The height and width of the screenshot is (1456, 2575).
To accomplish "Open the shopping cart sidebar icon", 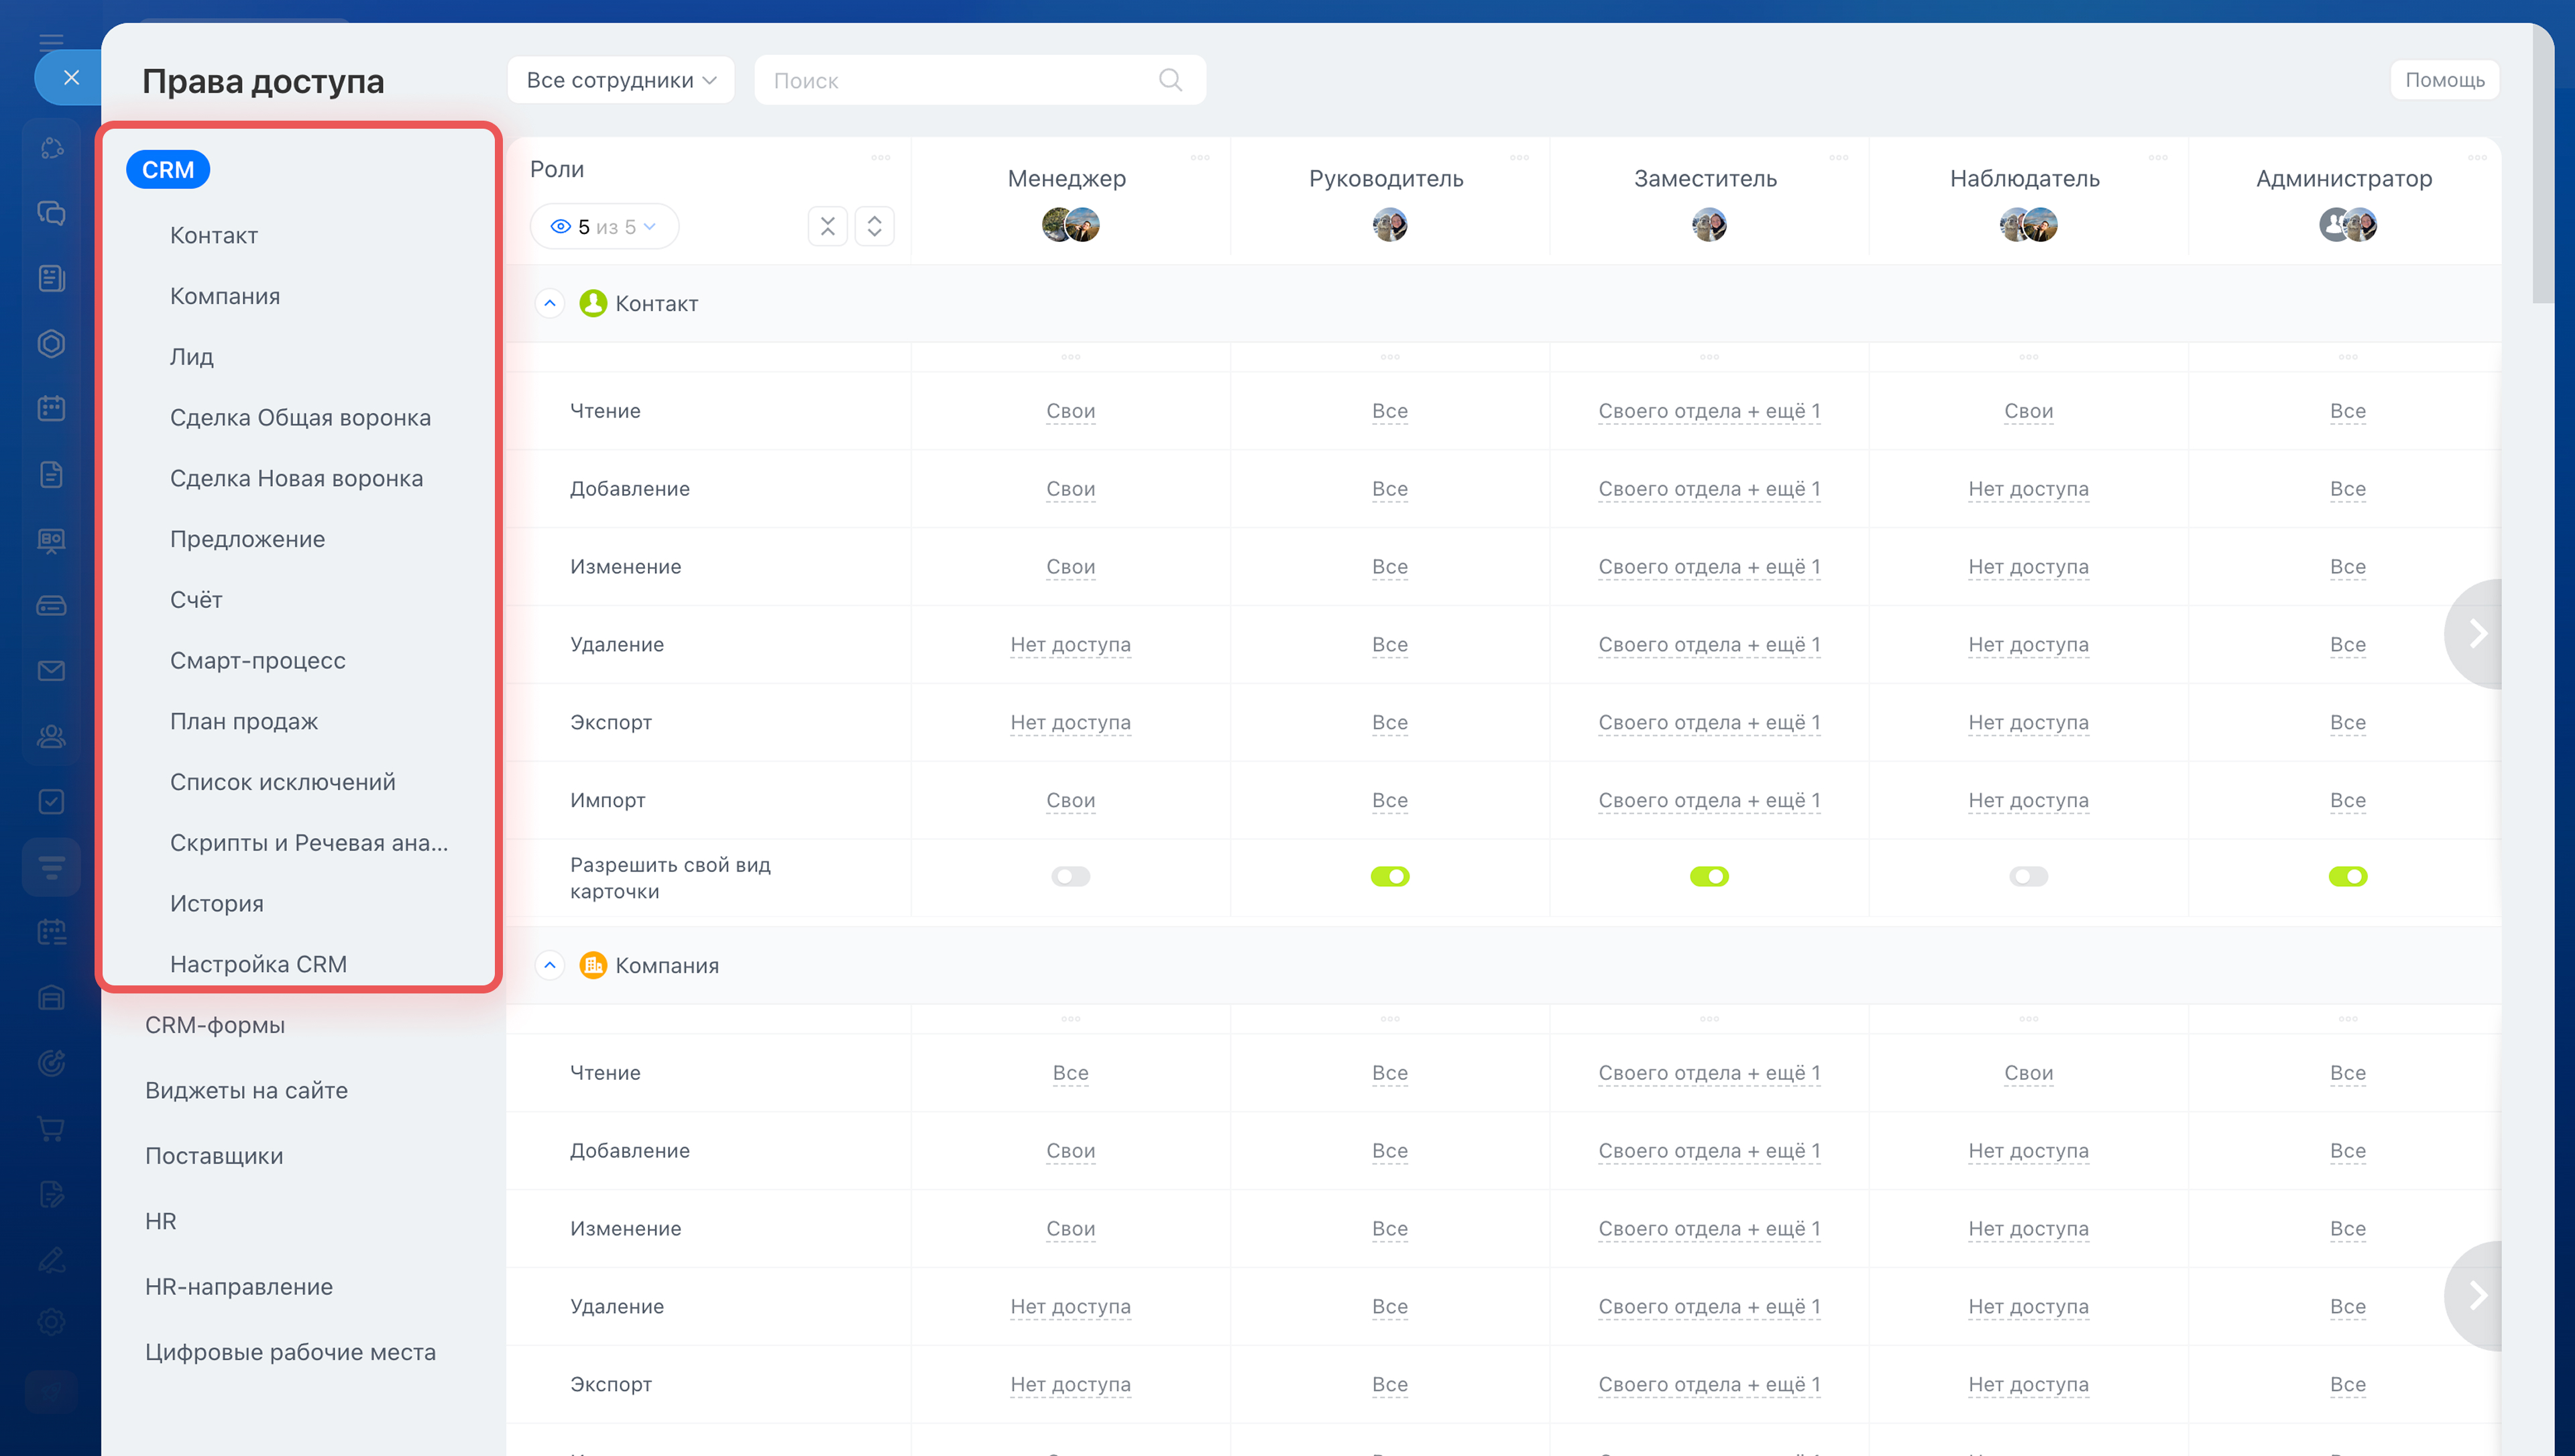I will click(52, 1128).
